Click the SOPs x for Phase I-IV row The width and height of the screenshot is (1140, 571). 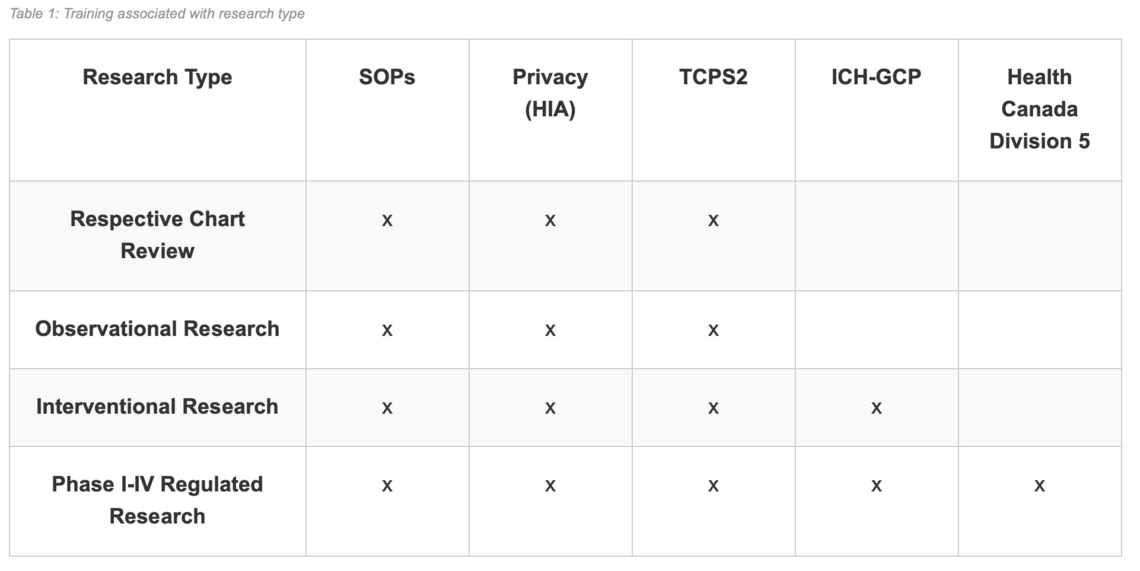(387, 486)
